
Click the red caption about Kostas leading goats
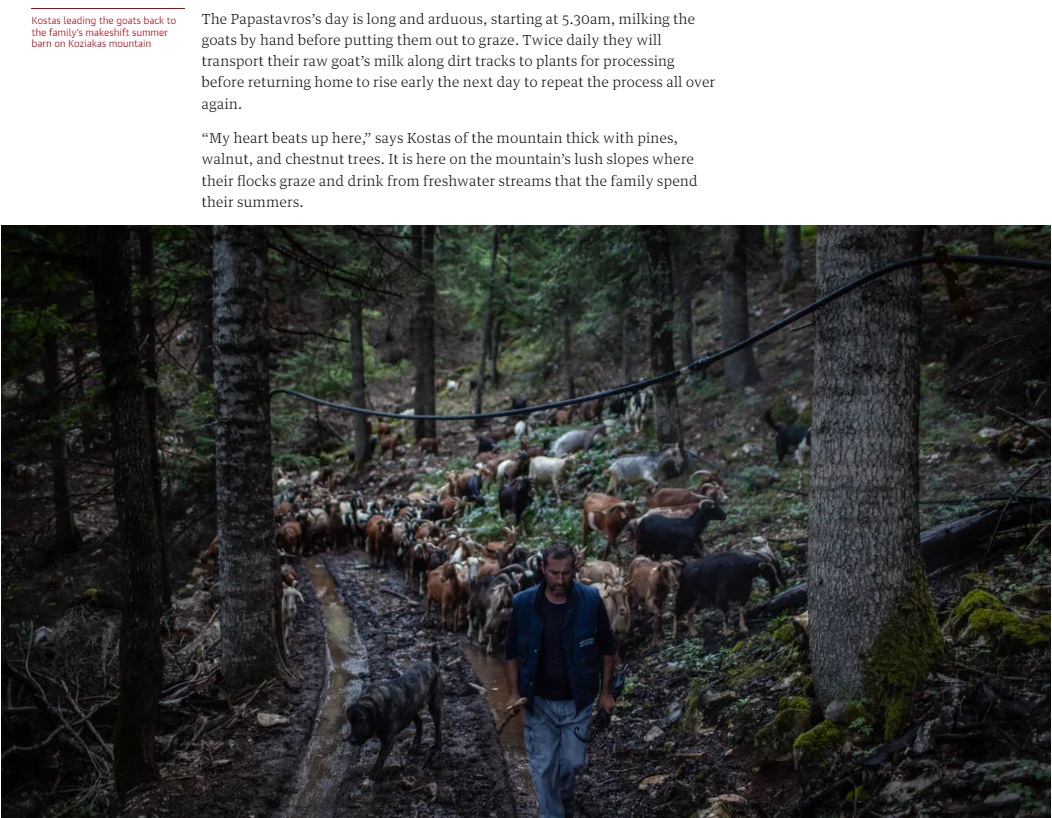pyautogui.click(x=104, y=32)
